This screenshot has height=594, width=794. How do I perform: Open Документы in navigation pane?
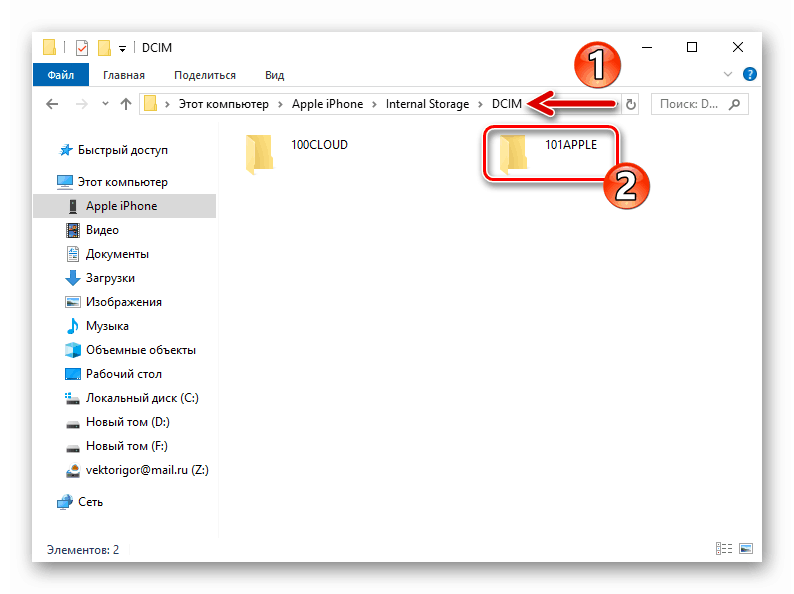(x=107, y=254)
